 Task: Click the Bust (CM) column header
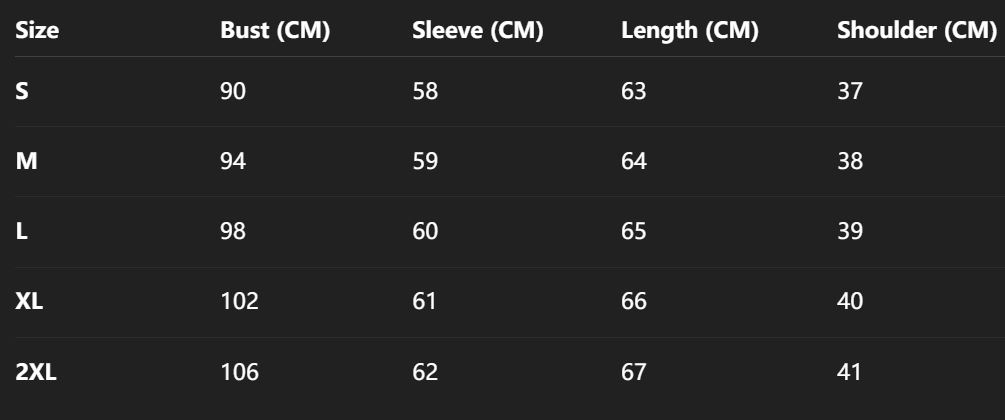(x=275, y=31)
